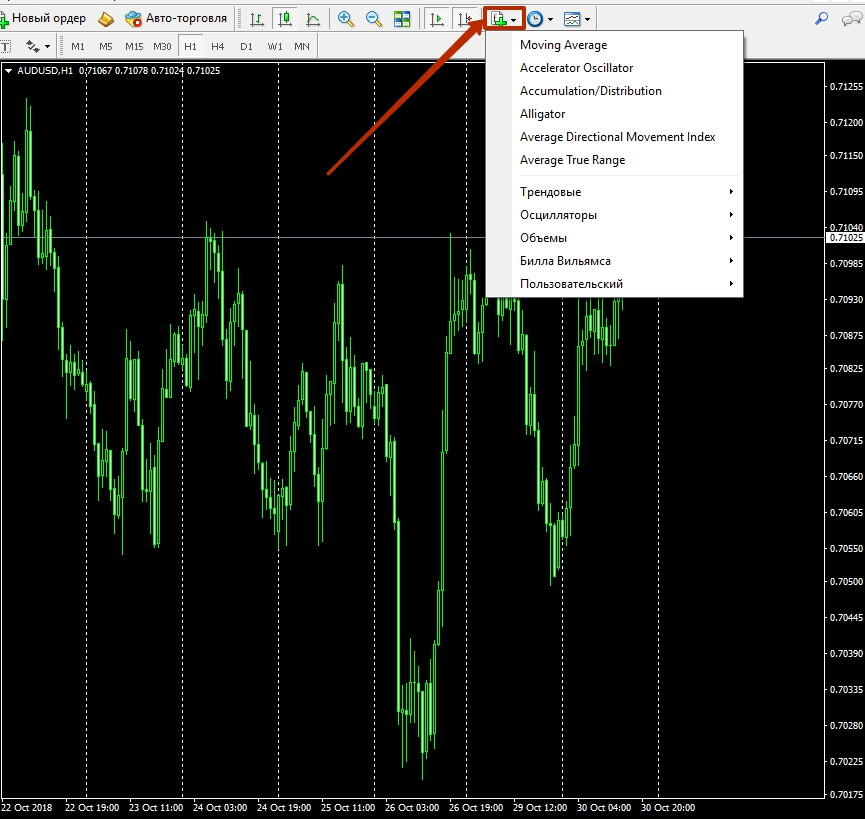865x819 pixels.
Task: Switch chart to candlestick mode
Action: pyautogui.click(x=286, y=18)
